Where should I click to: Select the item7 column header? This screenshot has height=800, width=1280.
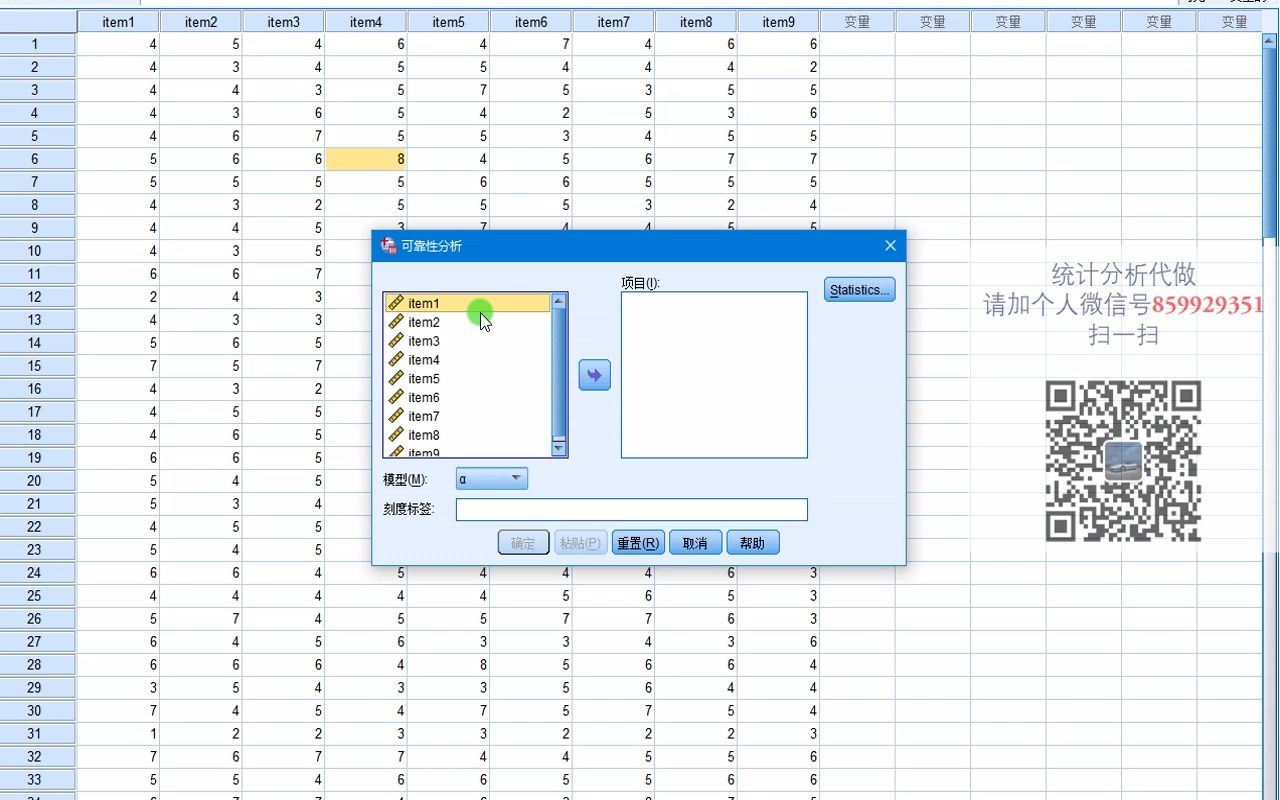pyautogui.click(x=613, y=22)
